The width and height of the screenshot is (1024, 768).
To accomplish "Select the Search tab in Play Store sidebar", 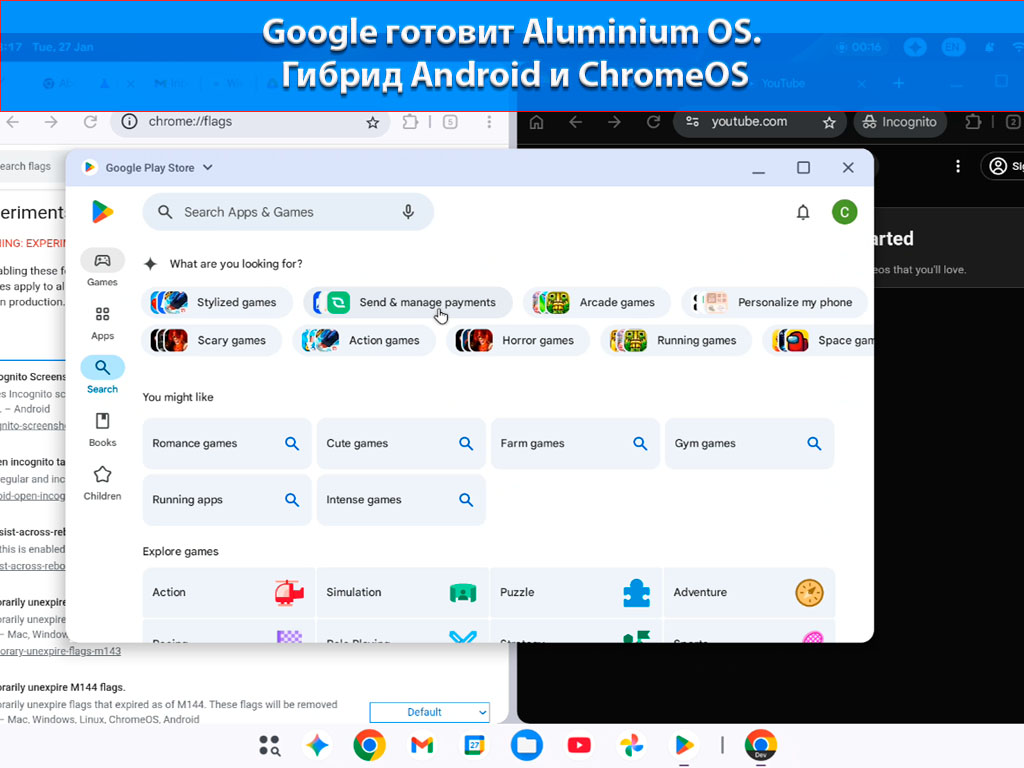I will (x=102, y=374).
